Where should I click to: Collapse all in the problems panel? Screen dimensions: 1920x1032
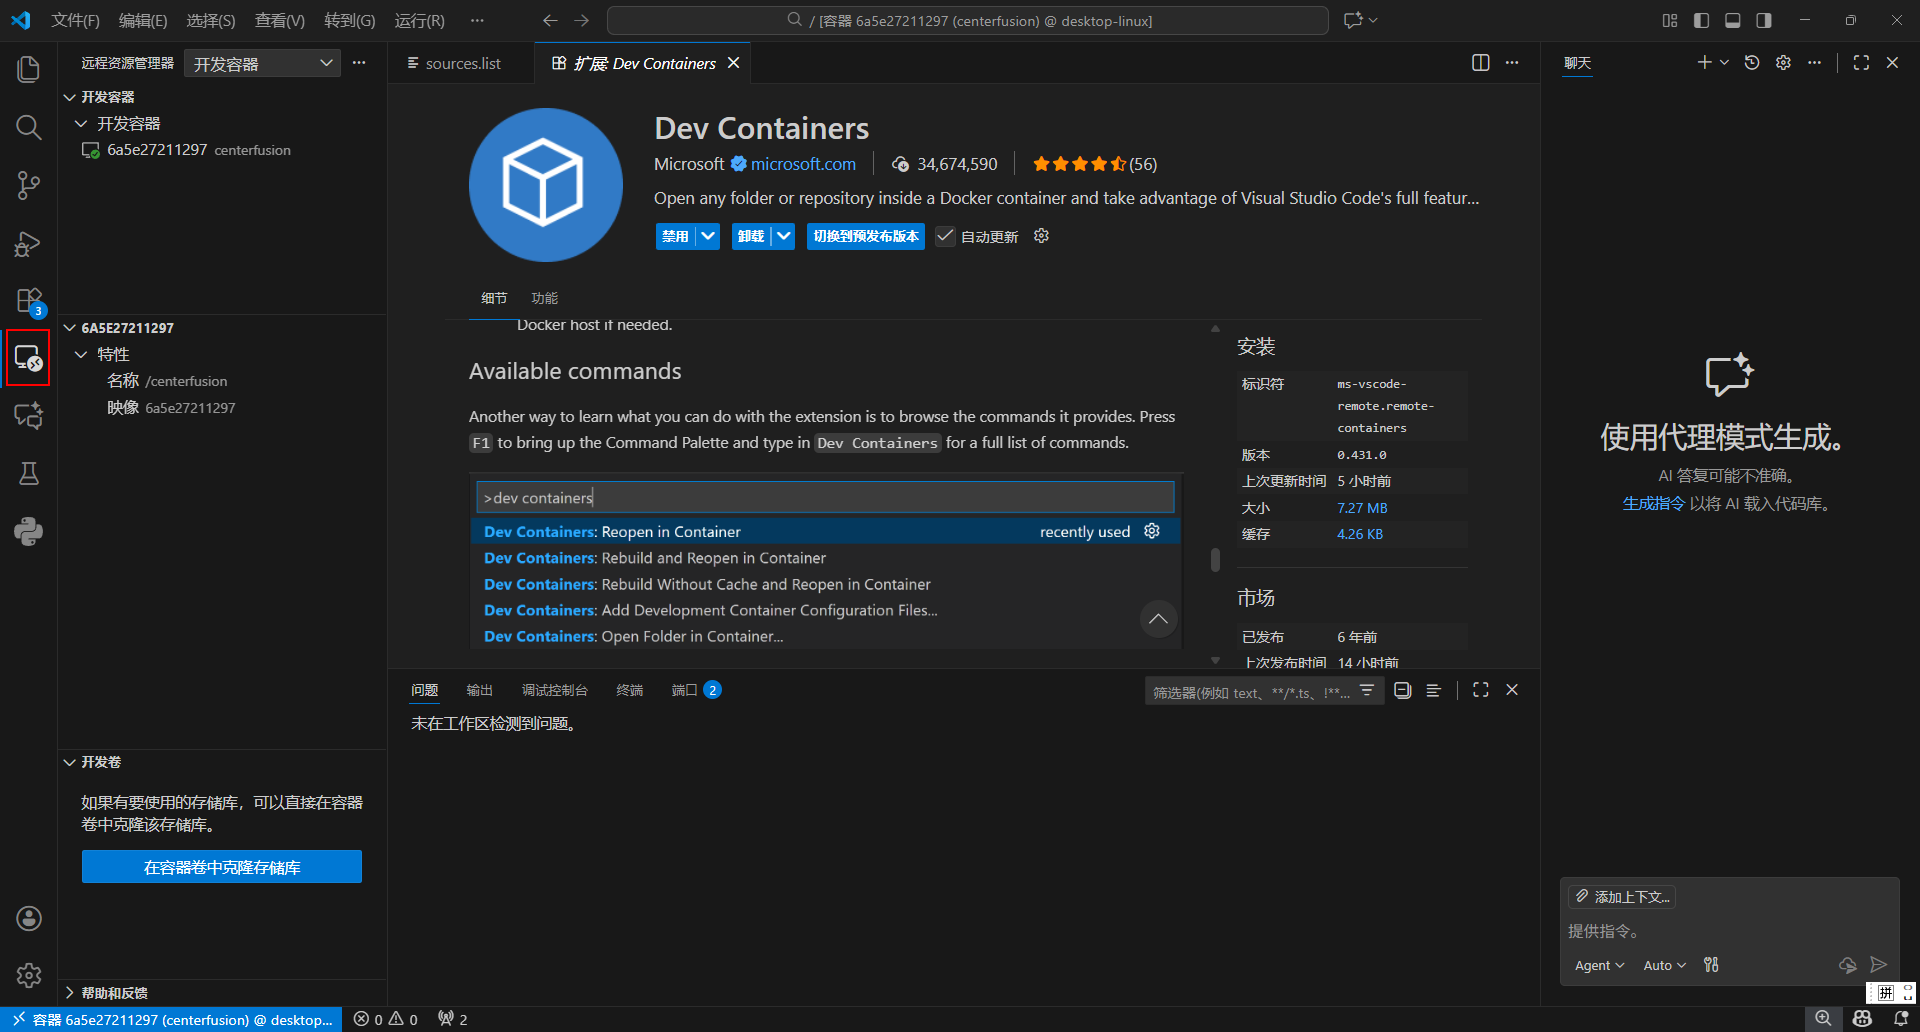[x=1403, y=690]
